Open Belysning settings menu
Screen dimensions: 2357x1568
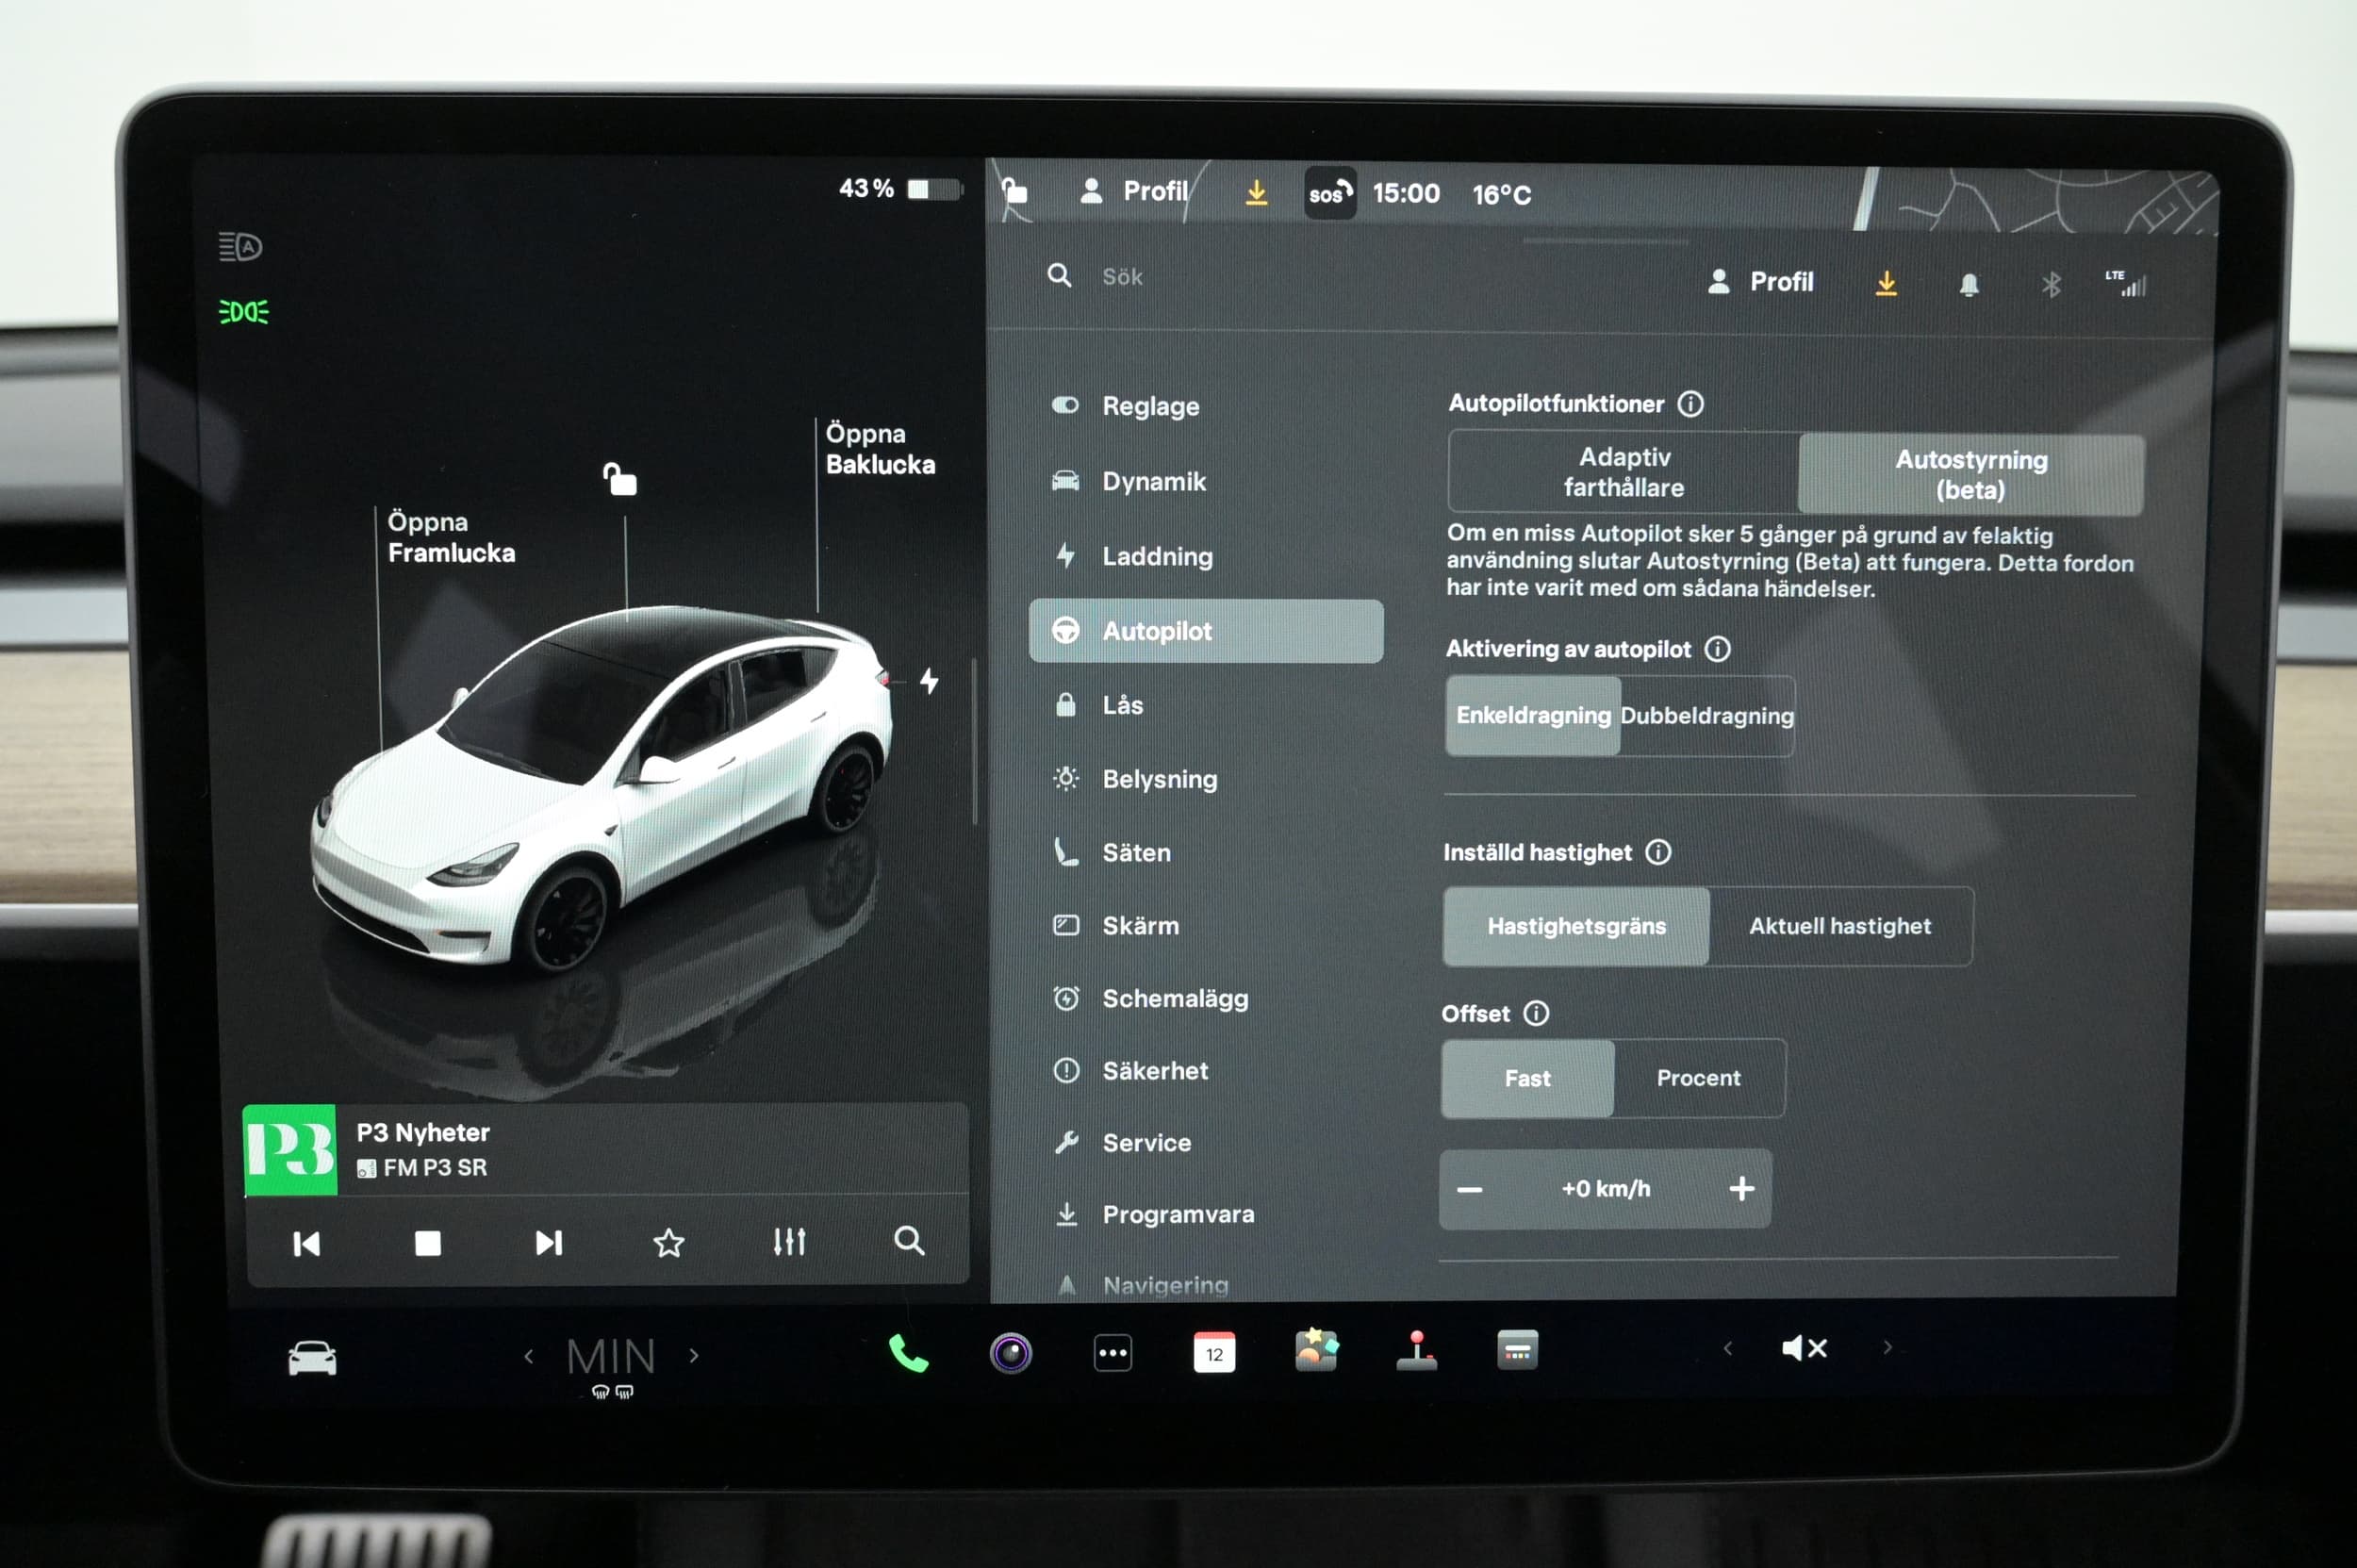(x=1206, y=779)
